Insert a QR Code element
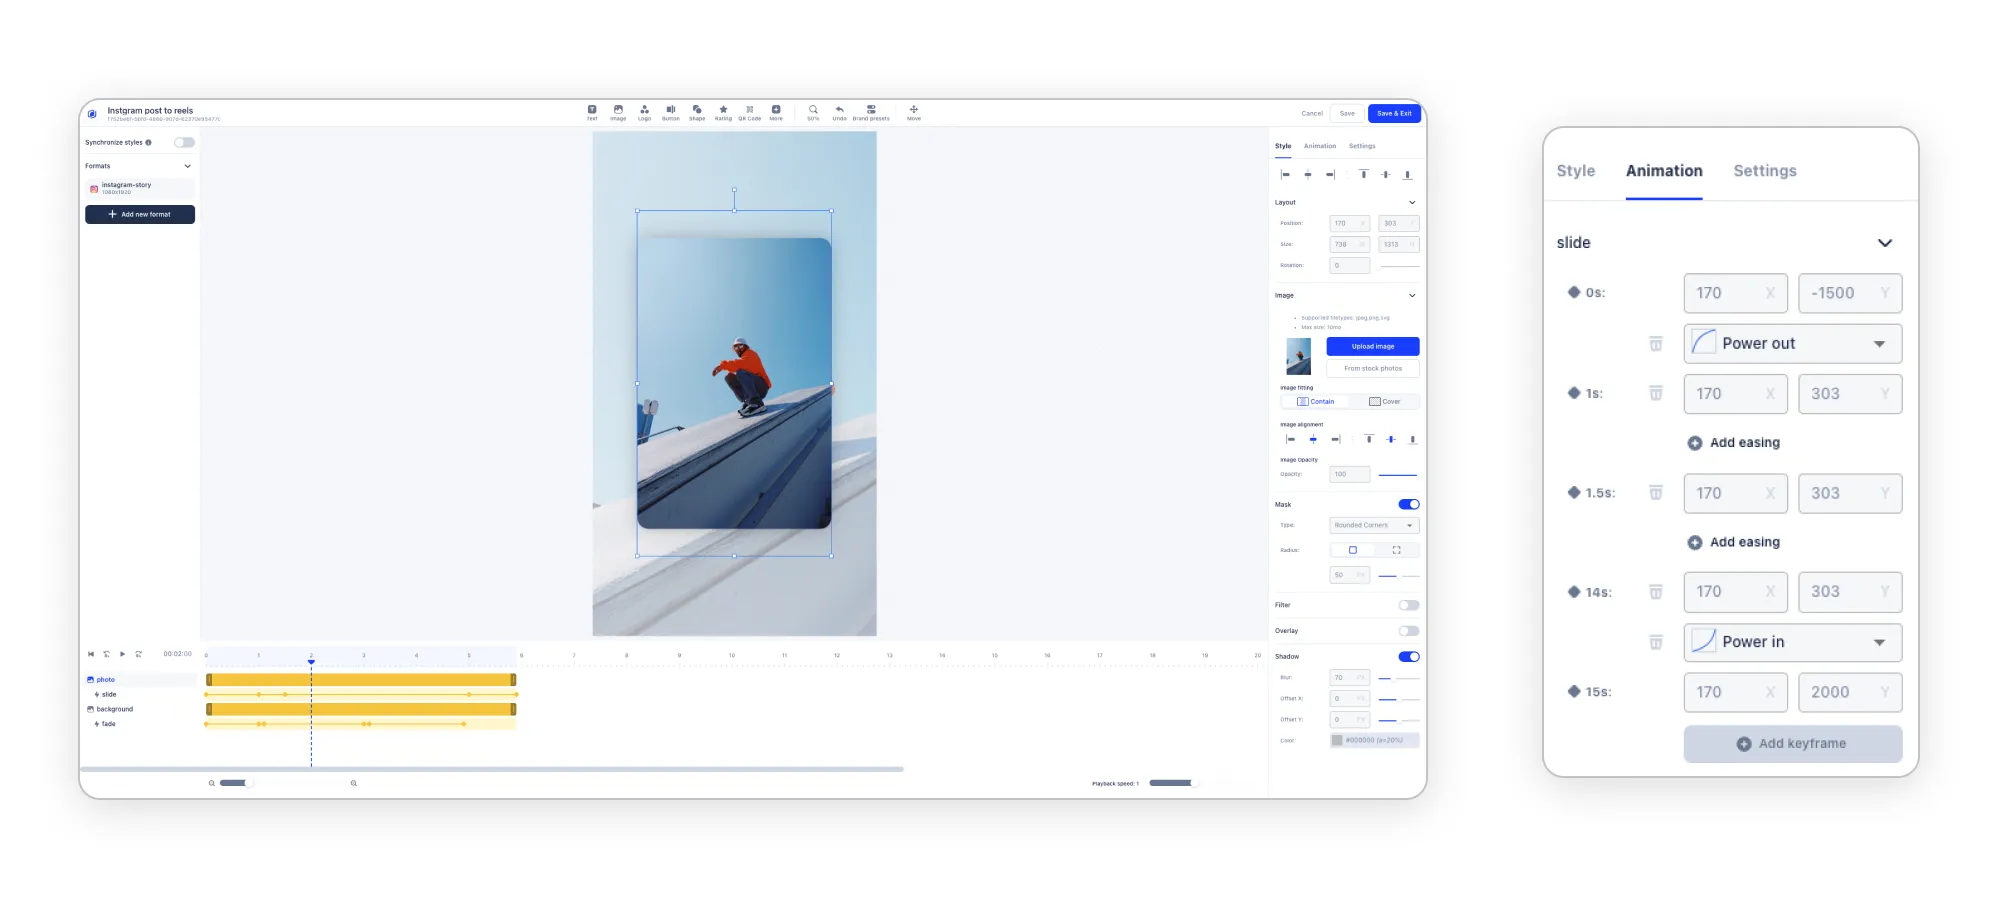The width and height of the screenshot is (2000, 906). [x=750, y=112]
